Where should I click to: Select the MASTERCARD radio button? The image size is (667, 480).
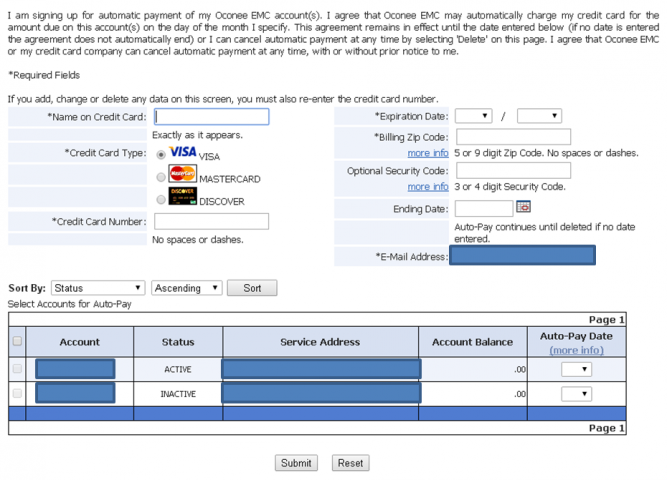pos(161,177)
